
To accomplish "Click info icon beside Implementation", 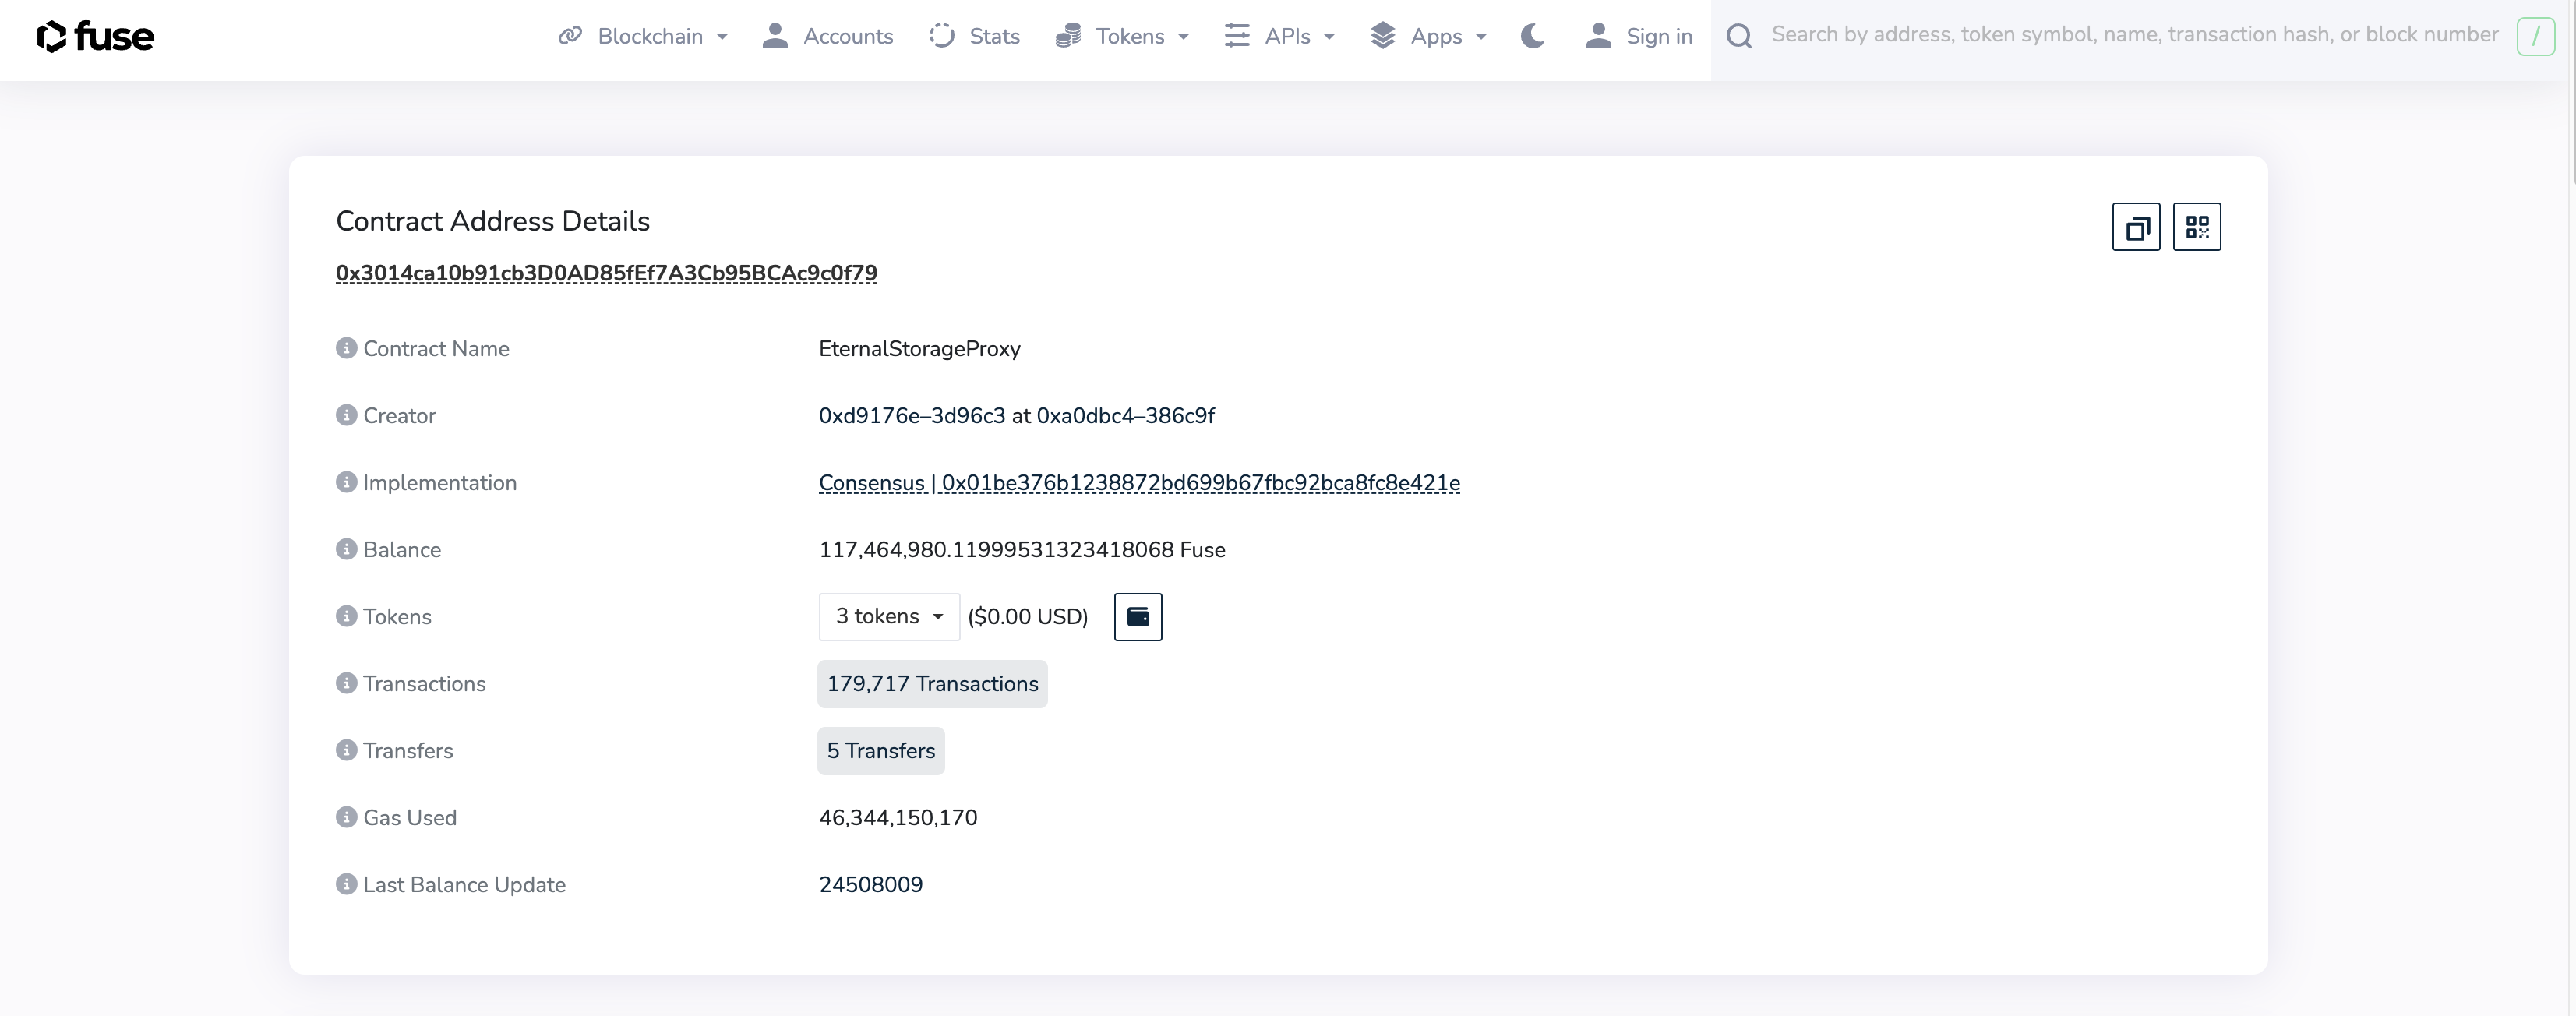I will tap(346, 483).
